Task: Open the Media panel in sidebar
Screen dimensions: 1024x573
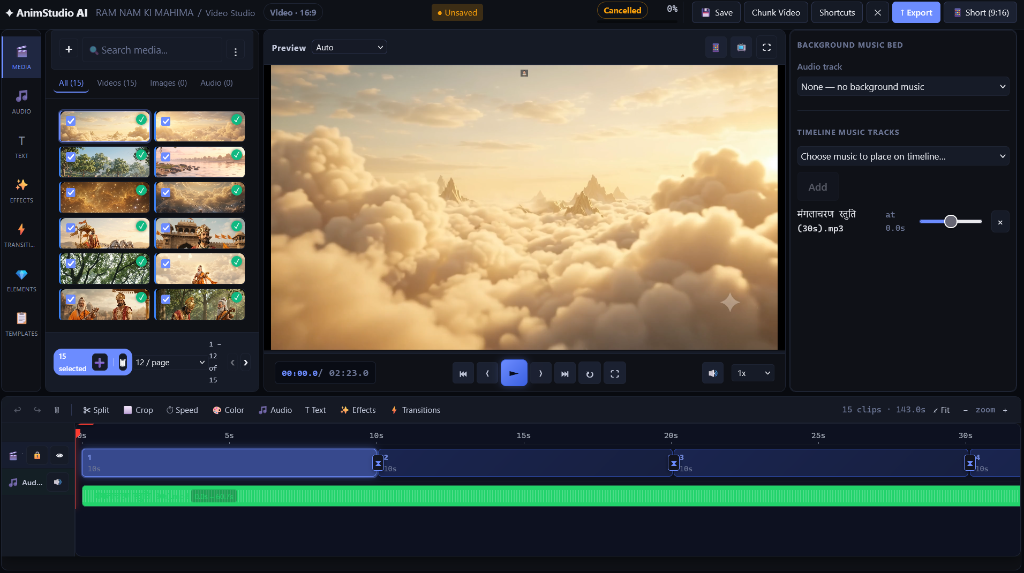Action: point(22,57)
